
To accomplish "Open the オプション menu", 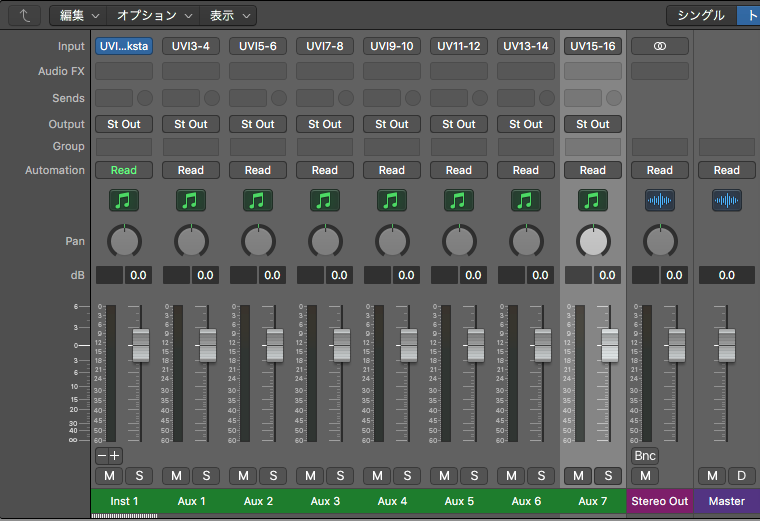I will (154, 16).
